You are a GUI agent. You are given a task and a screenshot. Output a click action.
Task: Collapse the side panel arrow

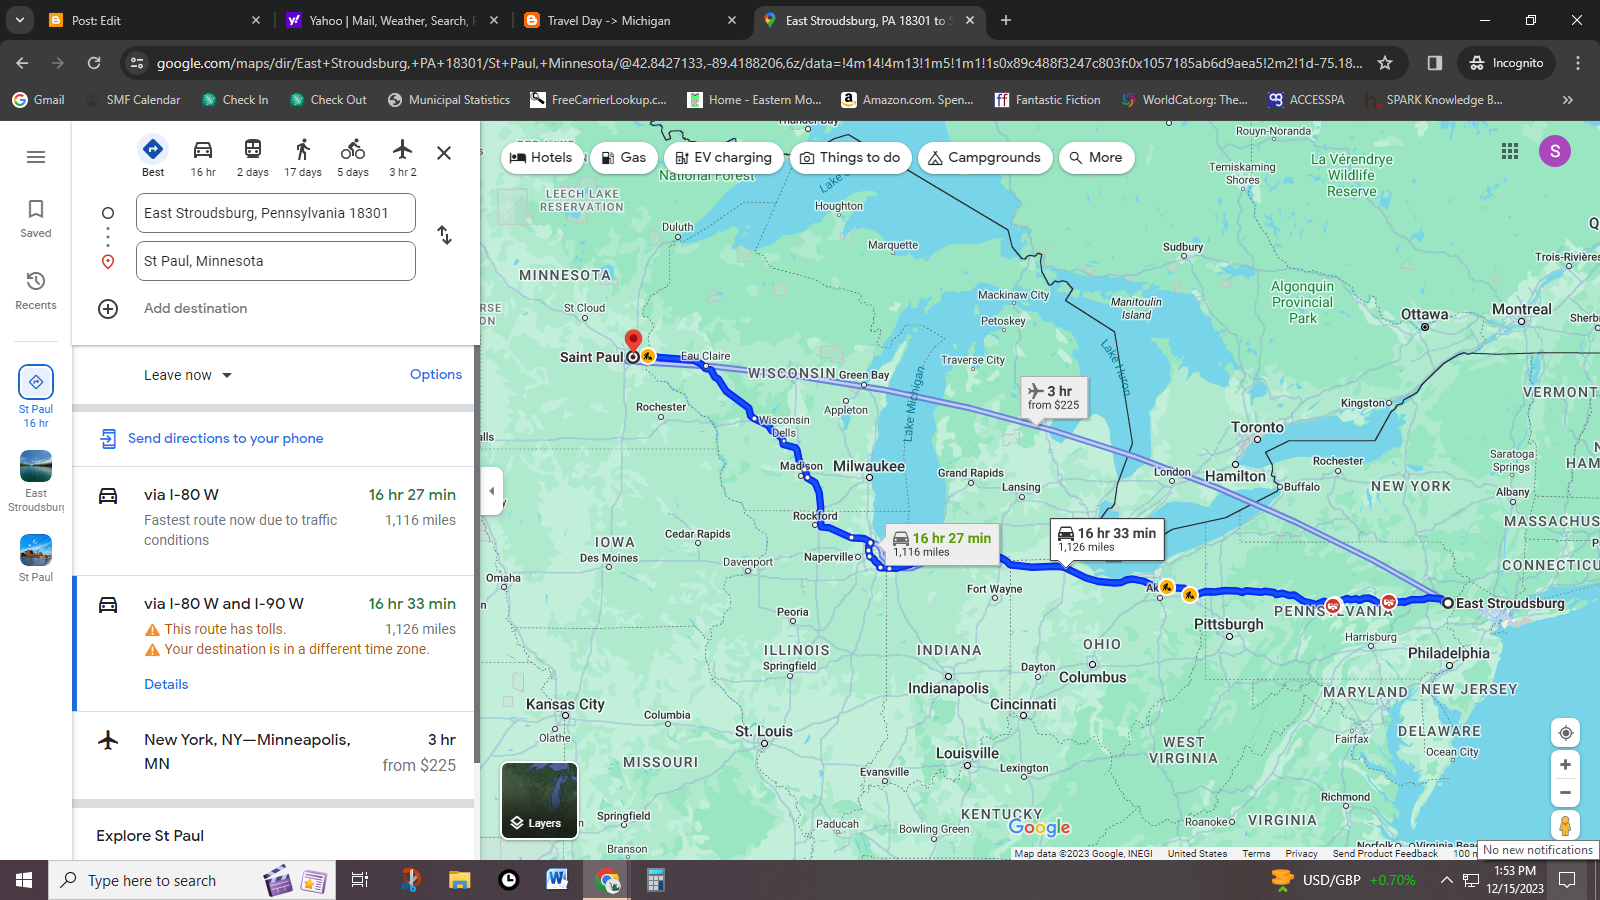(x=491, y=491)
